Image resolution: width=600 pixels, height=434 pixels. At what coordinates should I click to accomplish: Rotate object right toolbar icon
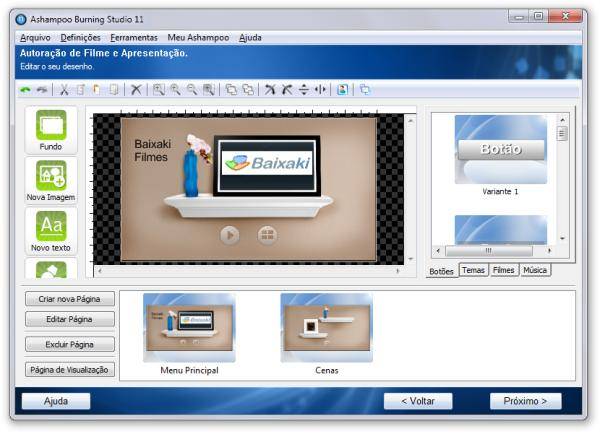[x=287, y=90]
